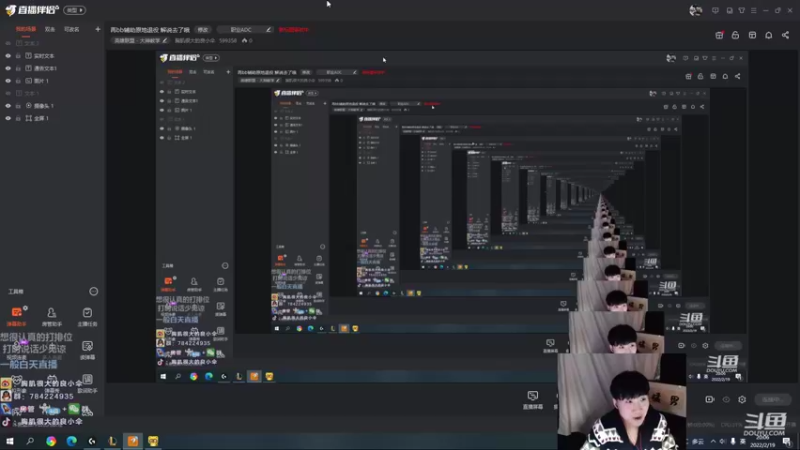Viewport: 800px width, 450px height.
Task: Select the 图片 1 layer row
Action: tap(52, 81)
